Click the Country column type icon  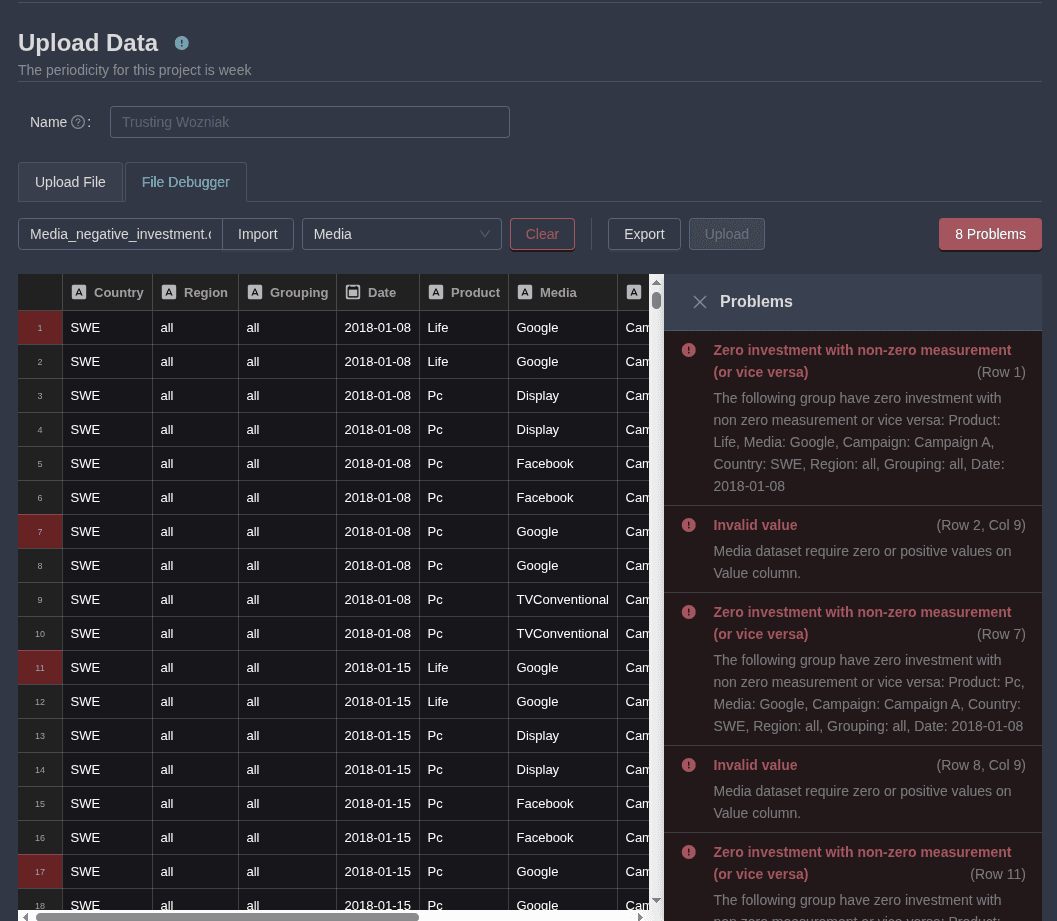pyautogui.click(x=79, y=292)
